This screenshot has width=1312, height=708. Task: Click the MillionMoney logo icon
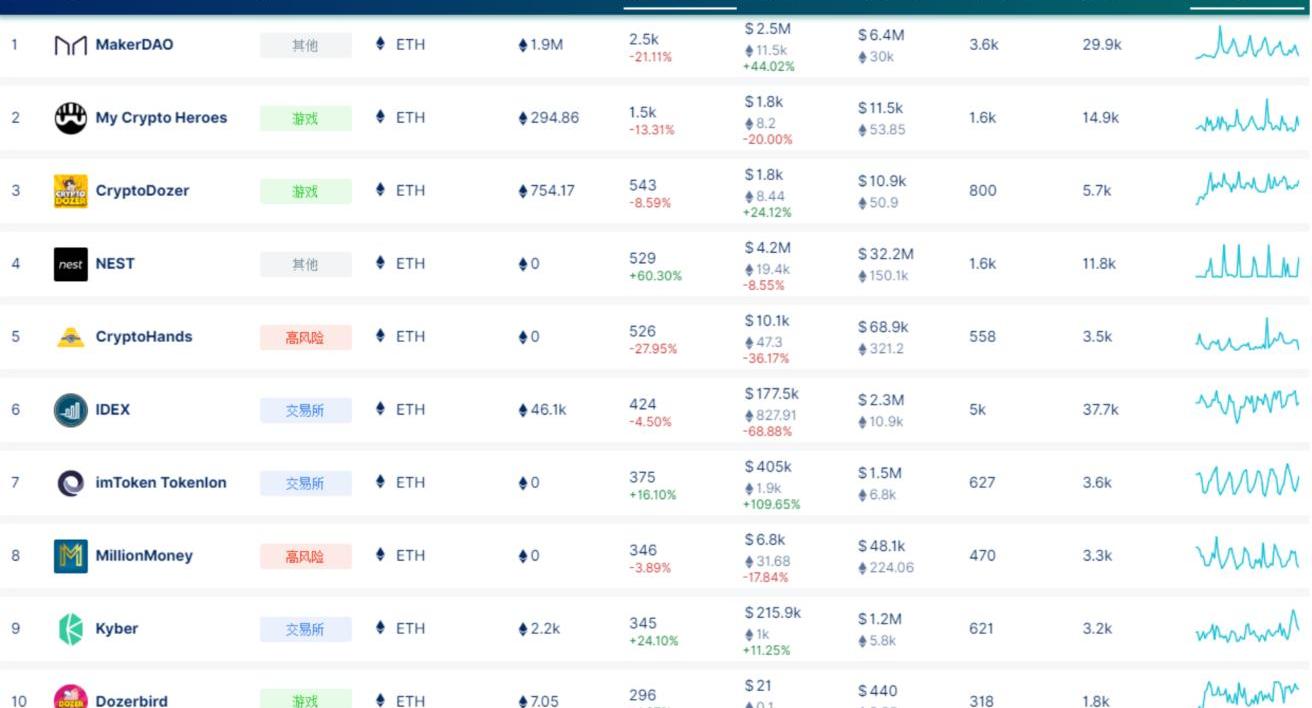(70, 556)
